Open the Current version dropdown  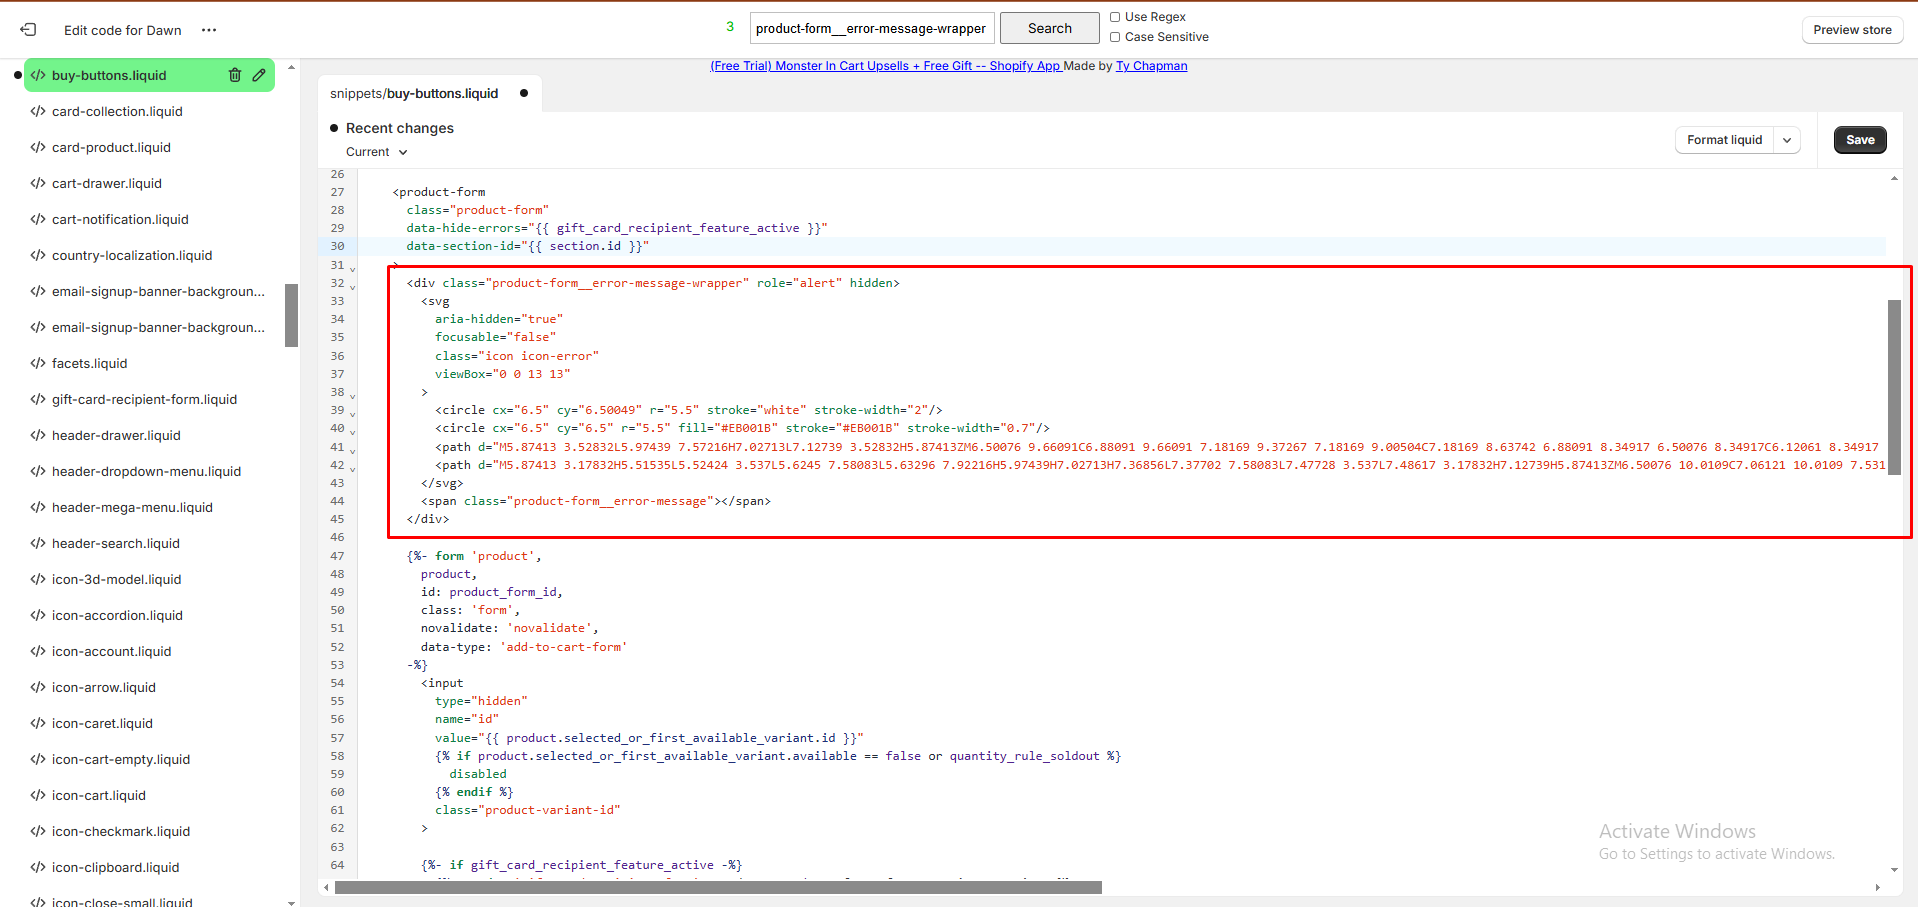[x=377, y=152]
